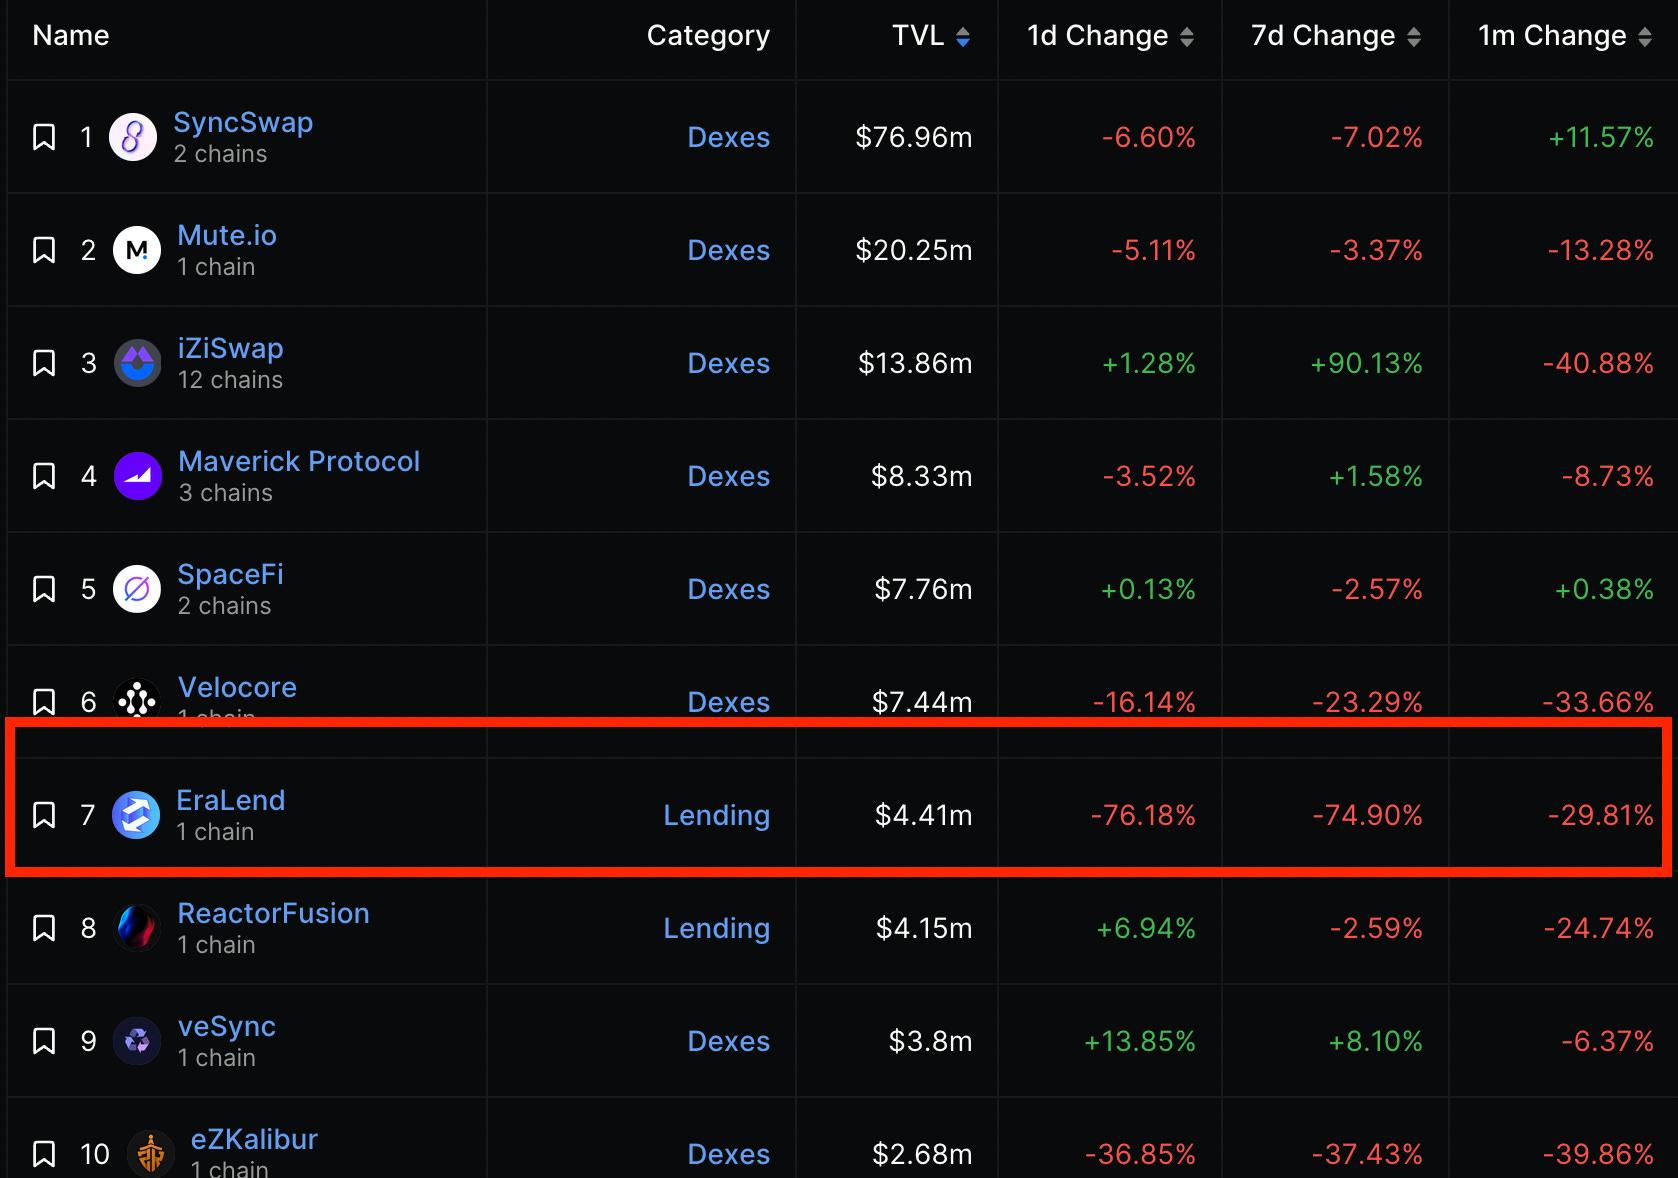
Task: Open the veSync protocol link
Action: (226, 1026)
